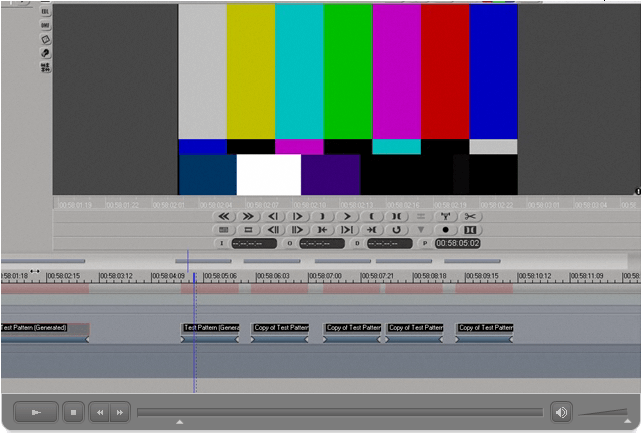Select the first Copy of Test Pattern clip
This screenshot has width=641, height=433.
click(x=280, y=328)
